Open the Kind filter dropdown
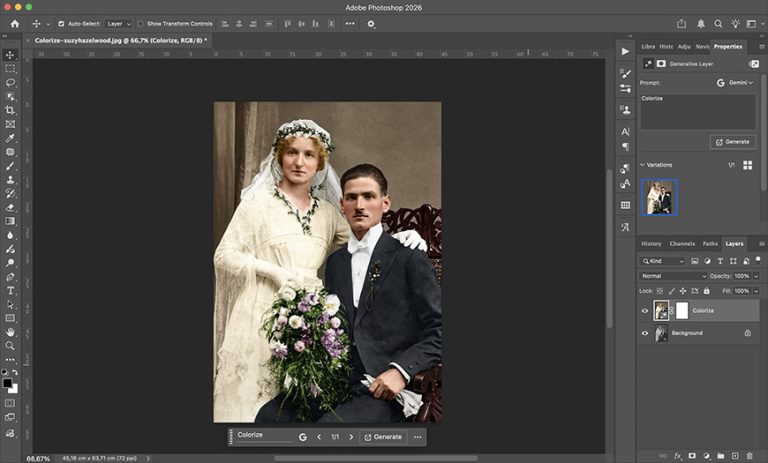This screenshot has height=463, width=768. (x=662, y=261)
